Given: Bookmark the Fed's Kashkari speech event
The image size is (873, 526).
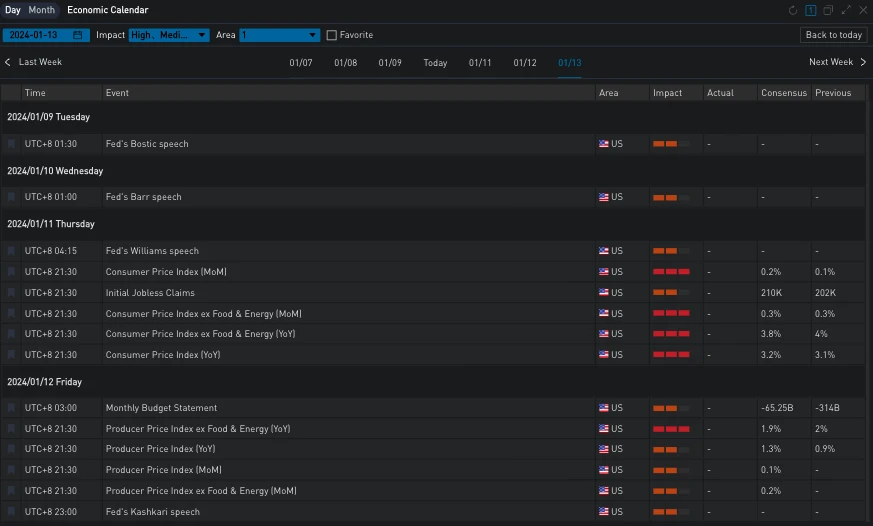Looking at the screenshot, I should (12, 512).
